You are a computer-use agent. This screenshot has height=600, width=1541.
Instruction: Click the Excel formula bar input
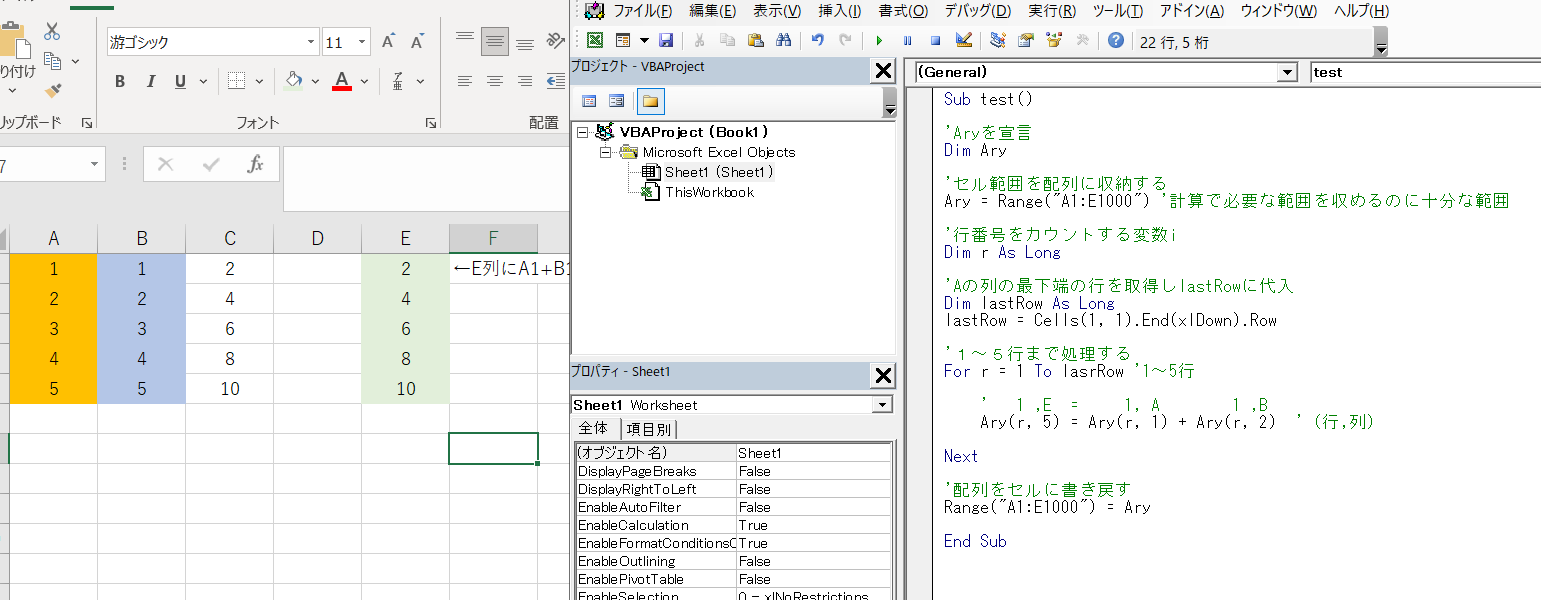(x=426, y=179)
